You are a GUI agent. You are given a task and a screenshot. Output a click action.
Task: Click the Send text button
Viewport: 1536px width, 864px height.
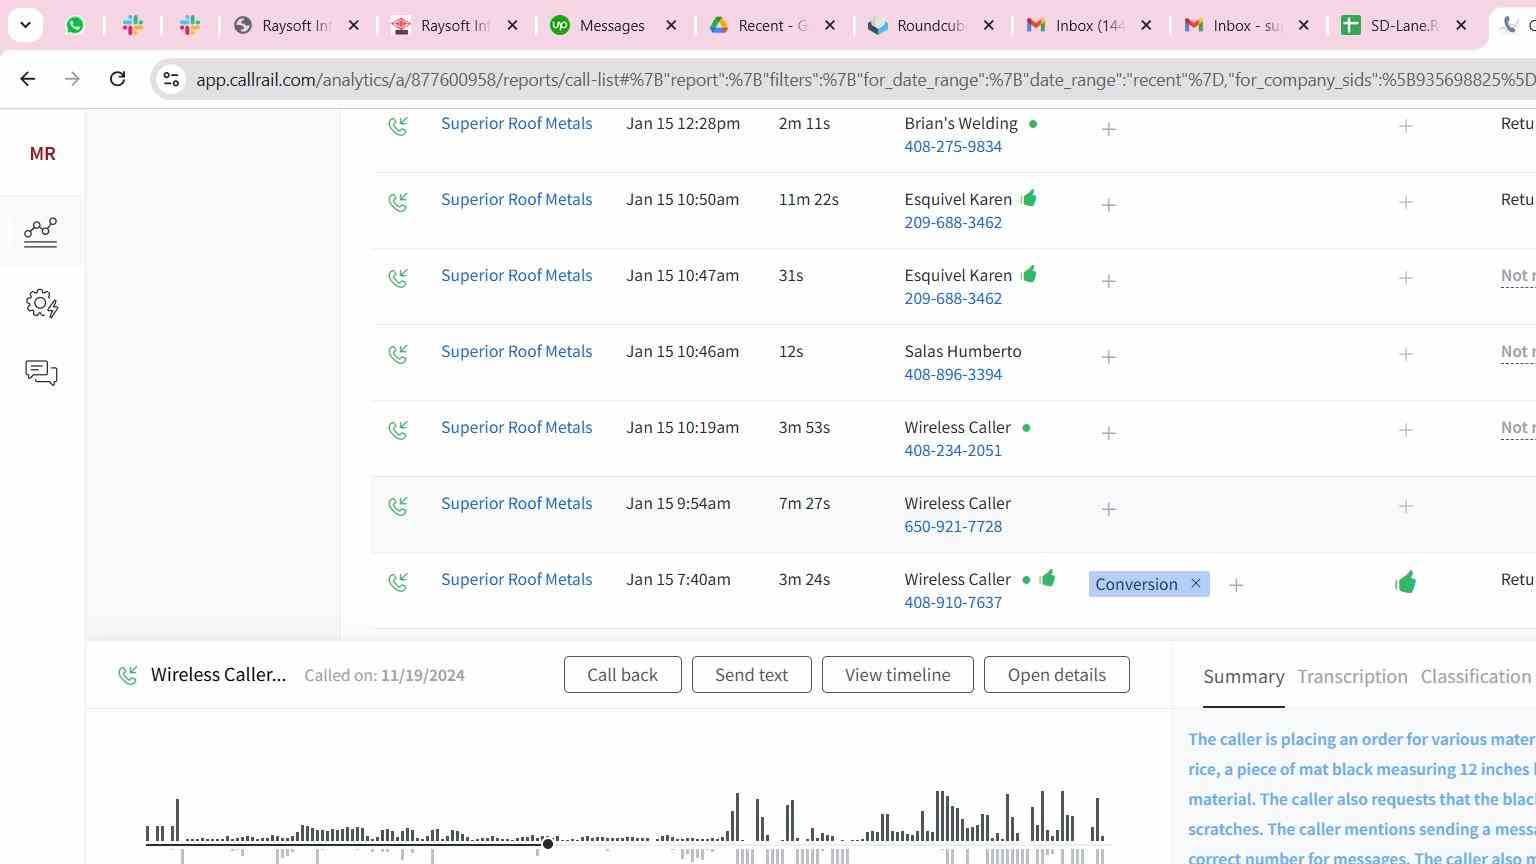tap(751, 675)
